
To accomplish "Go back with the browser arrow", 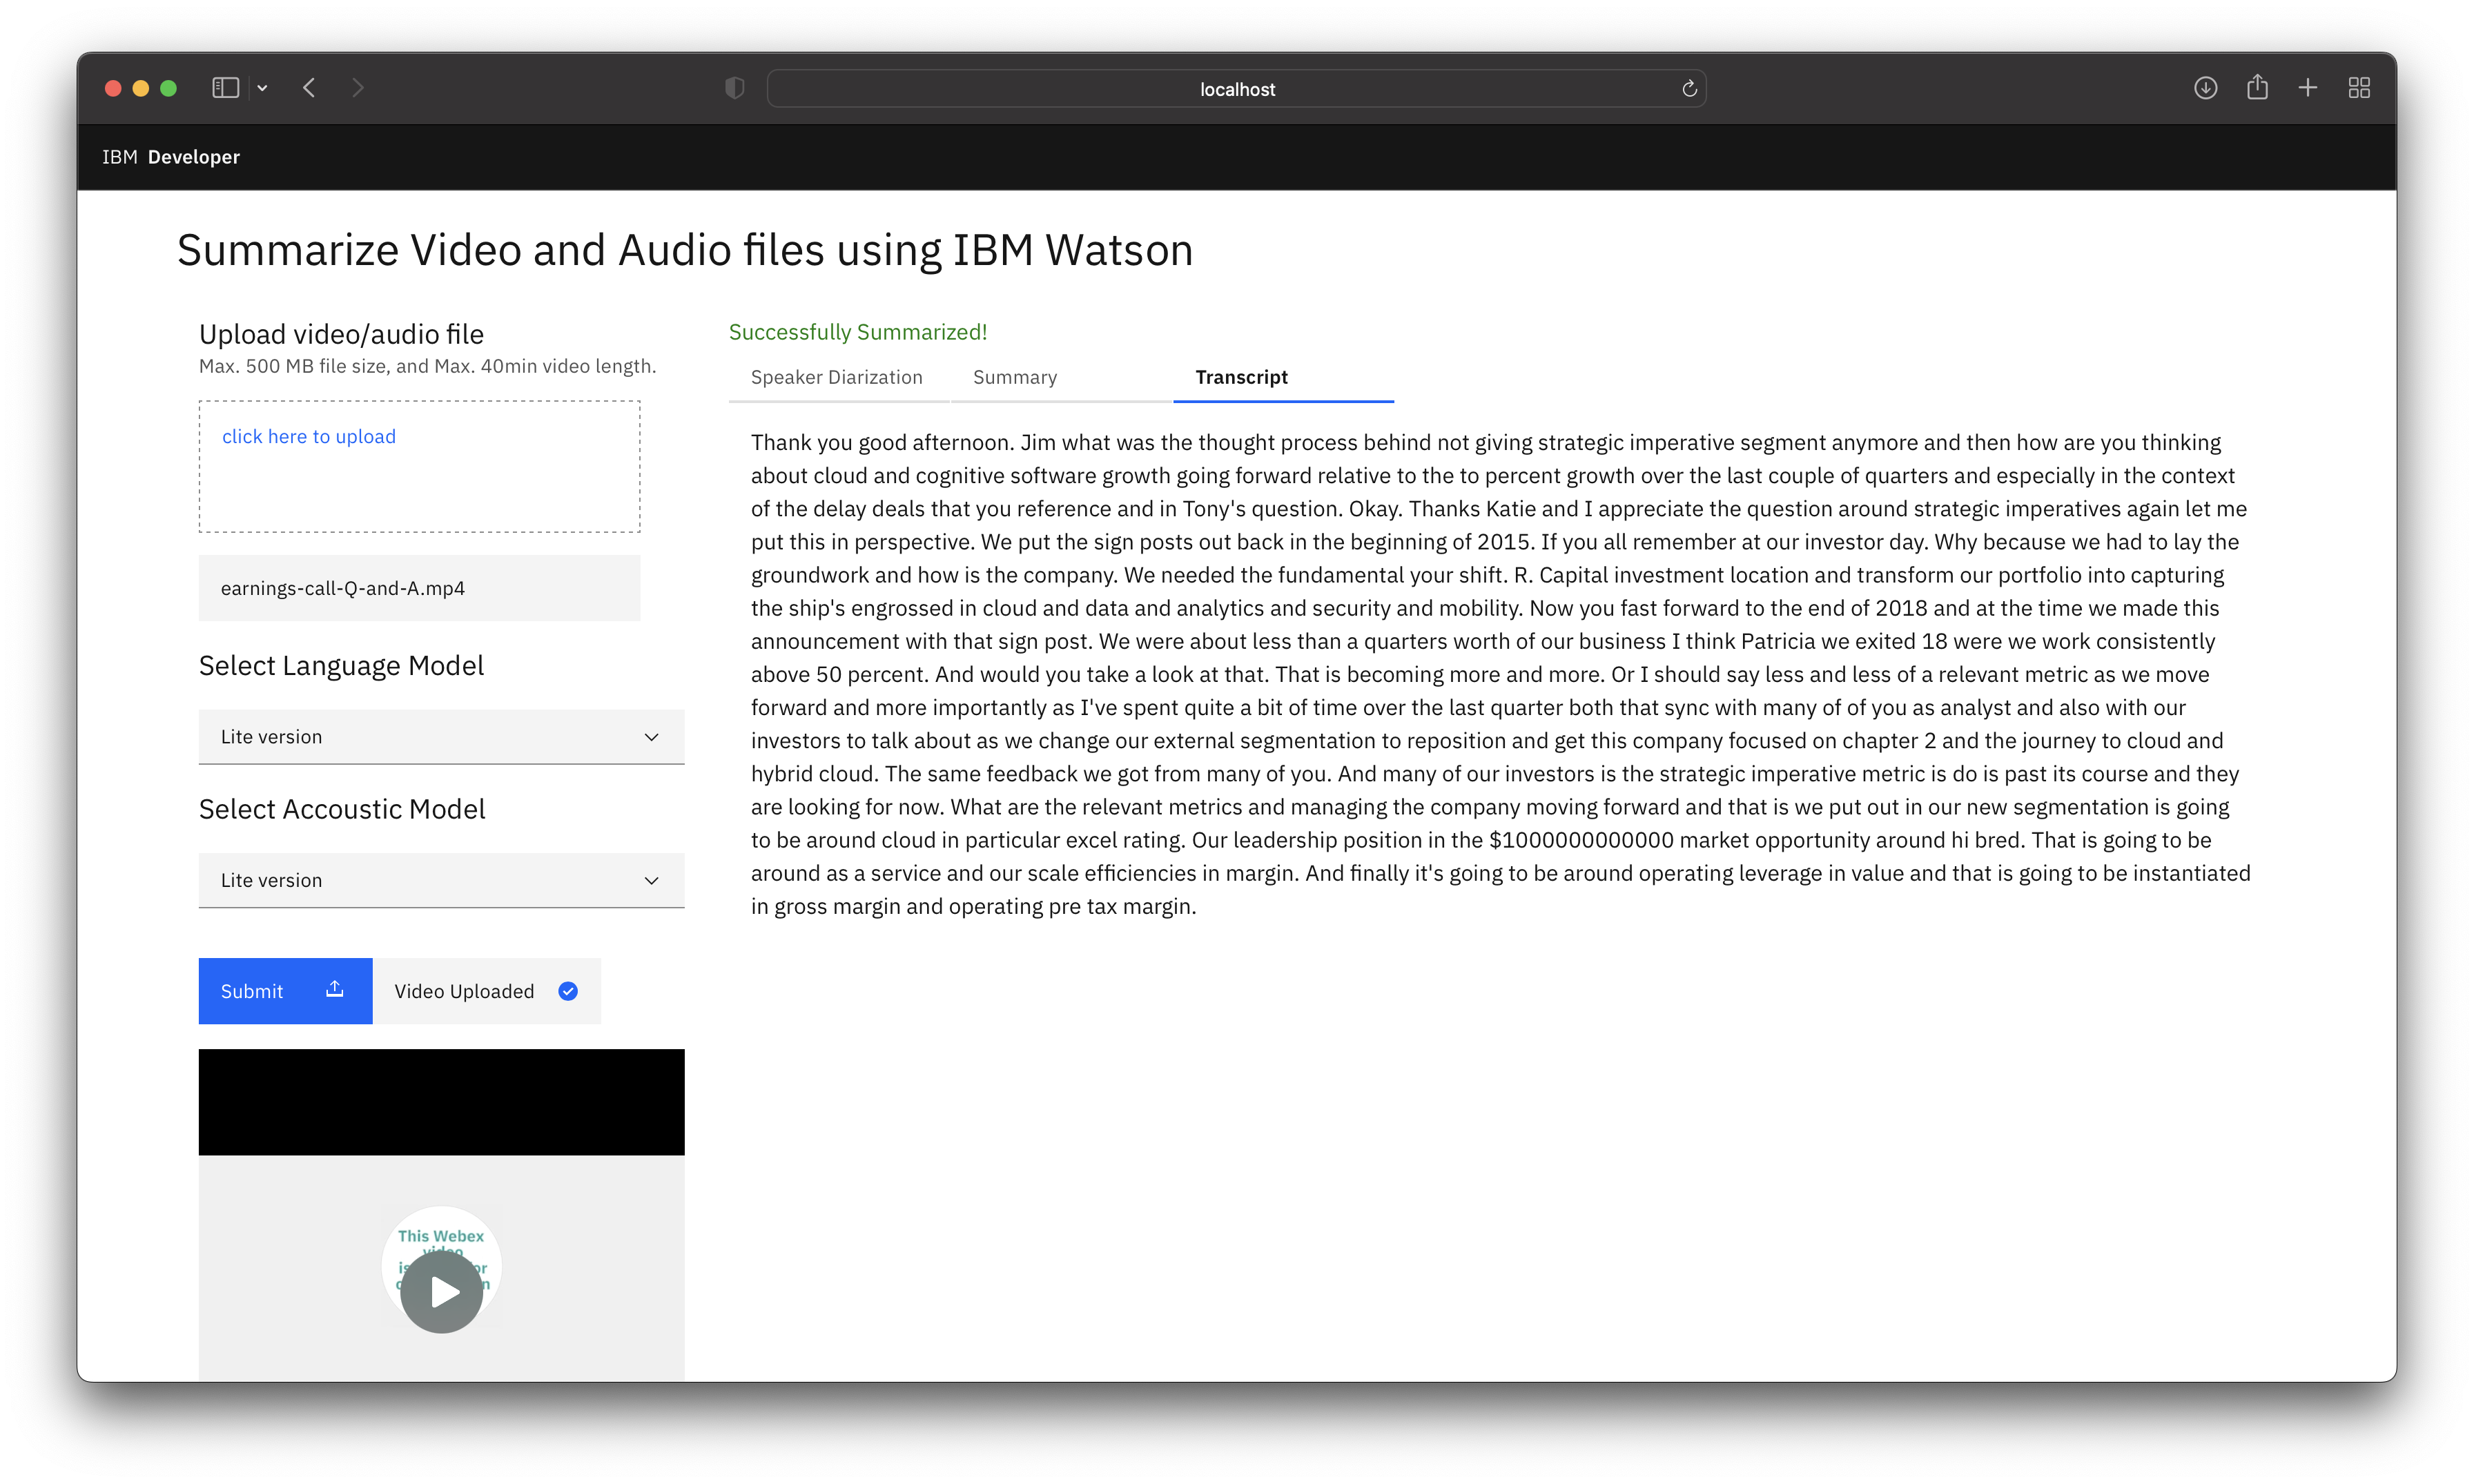I will (x=309, y=88).
